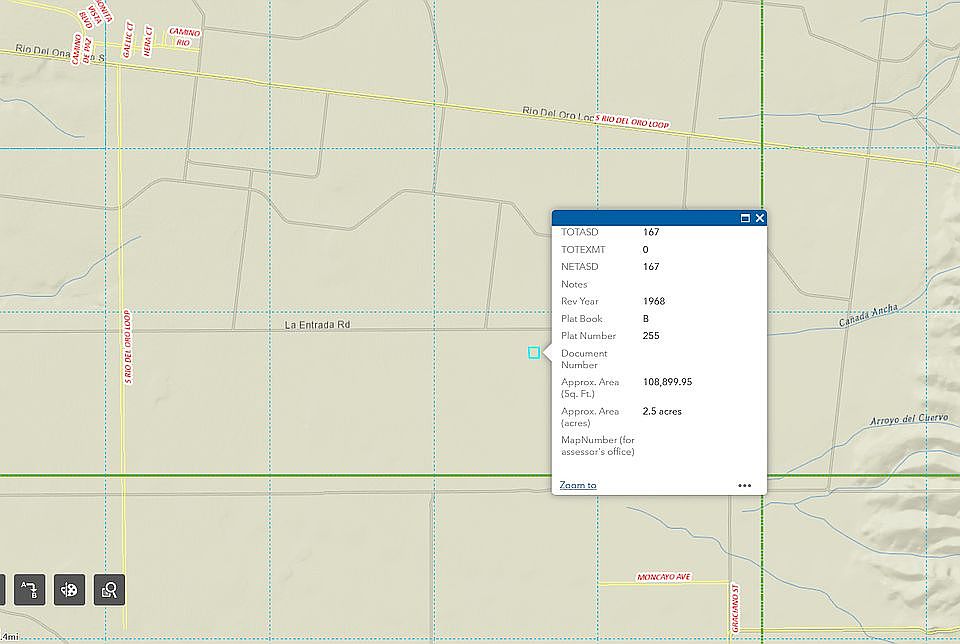Open the query search widget
The width and height of the screenshot is (960, 644).
(x=109, y=590)
